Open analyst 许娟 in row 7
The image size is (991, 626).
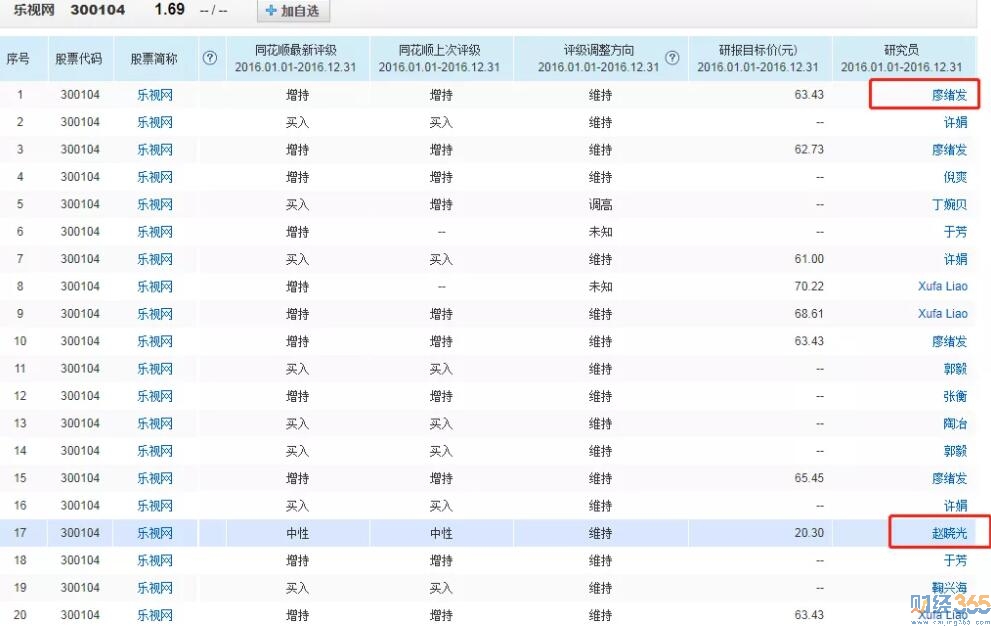click(956, 259)
